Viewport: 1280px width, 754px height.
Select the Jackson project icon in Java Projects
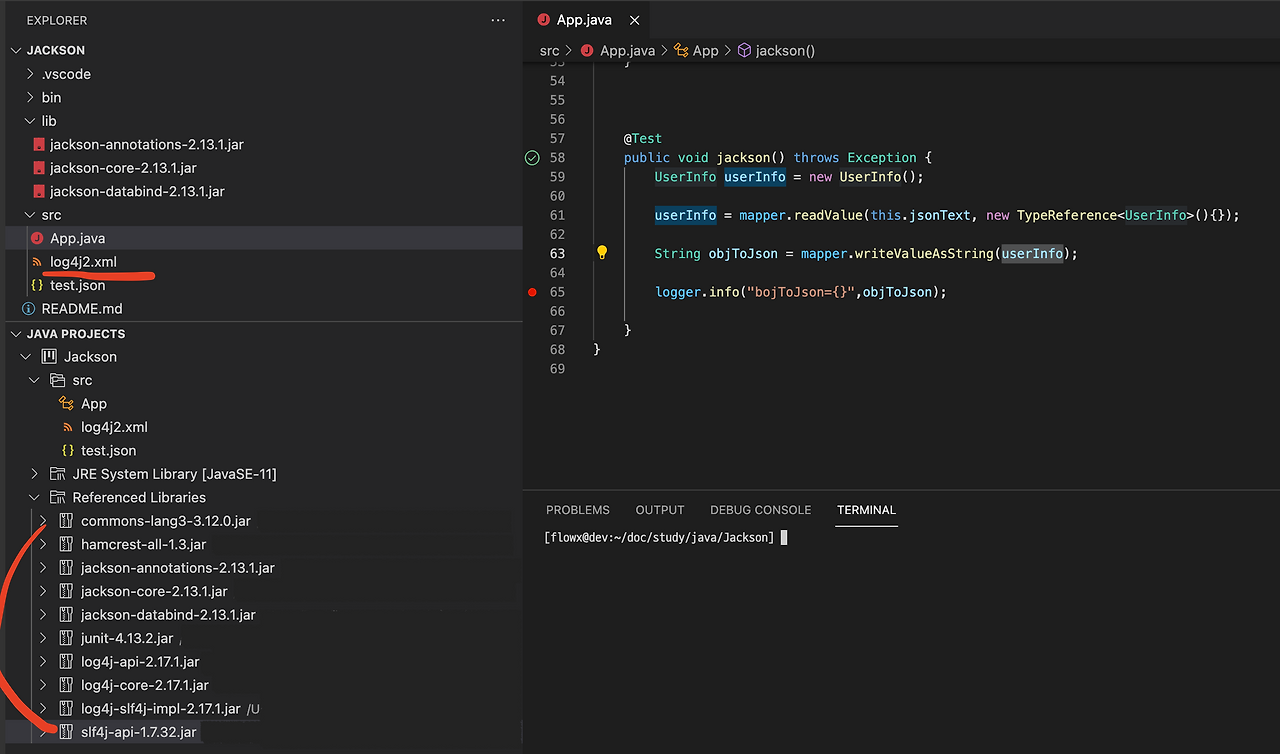[48, 356]
